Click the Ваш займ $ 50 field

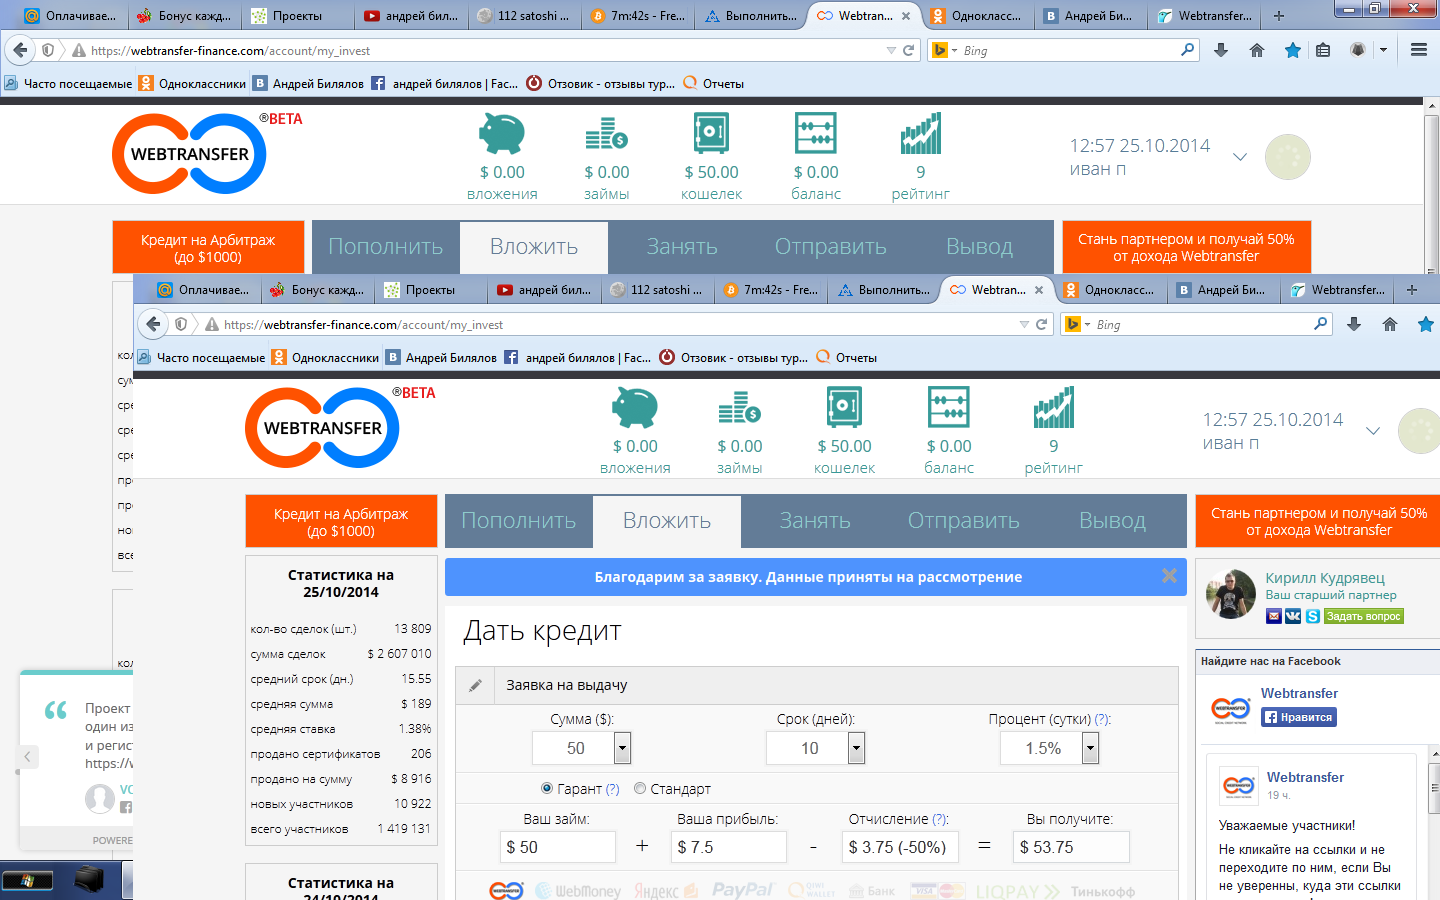558,847
